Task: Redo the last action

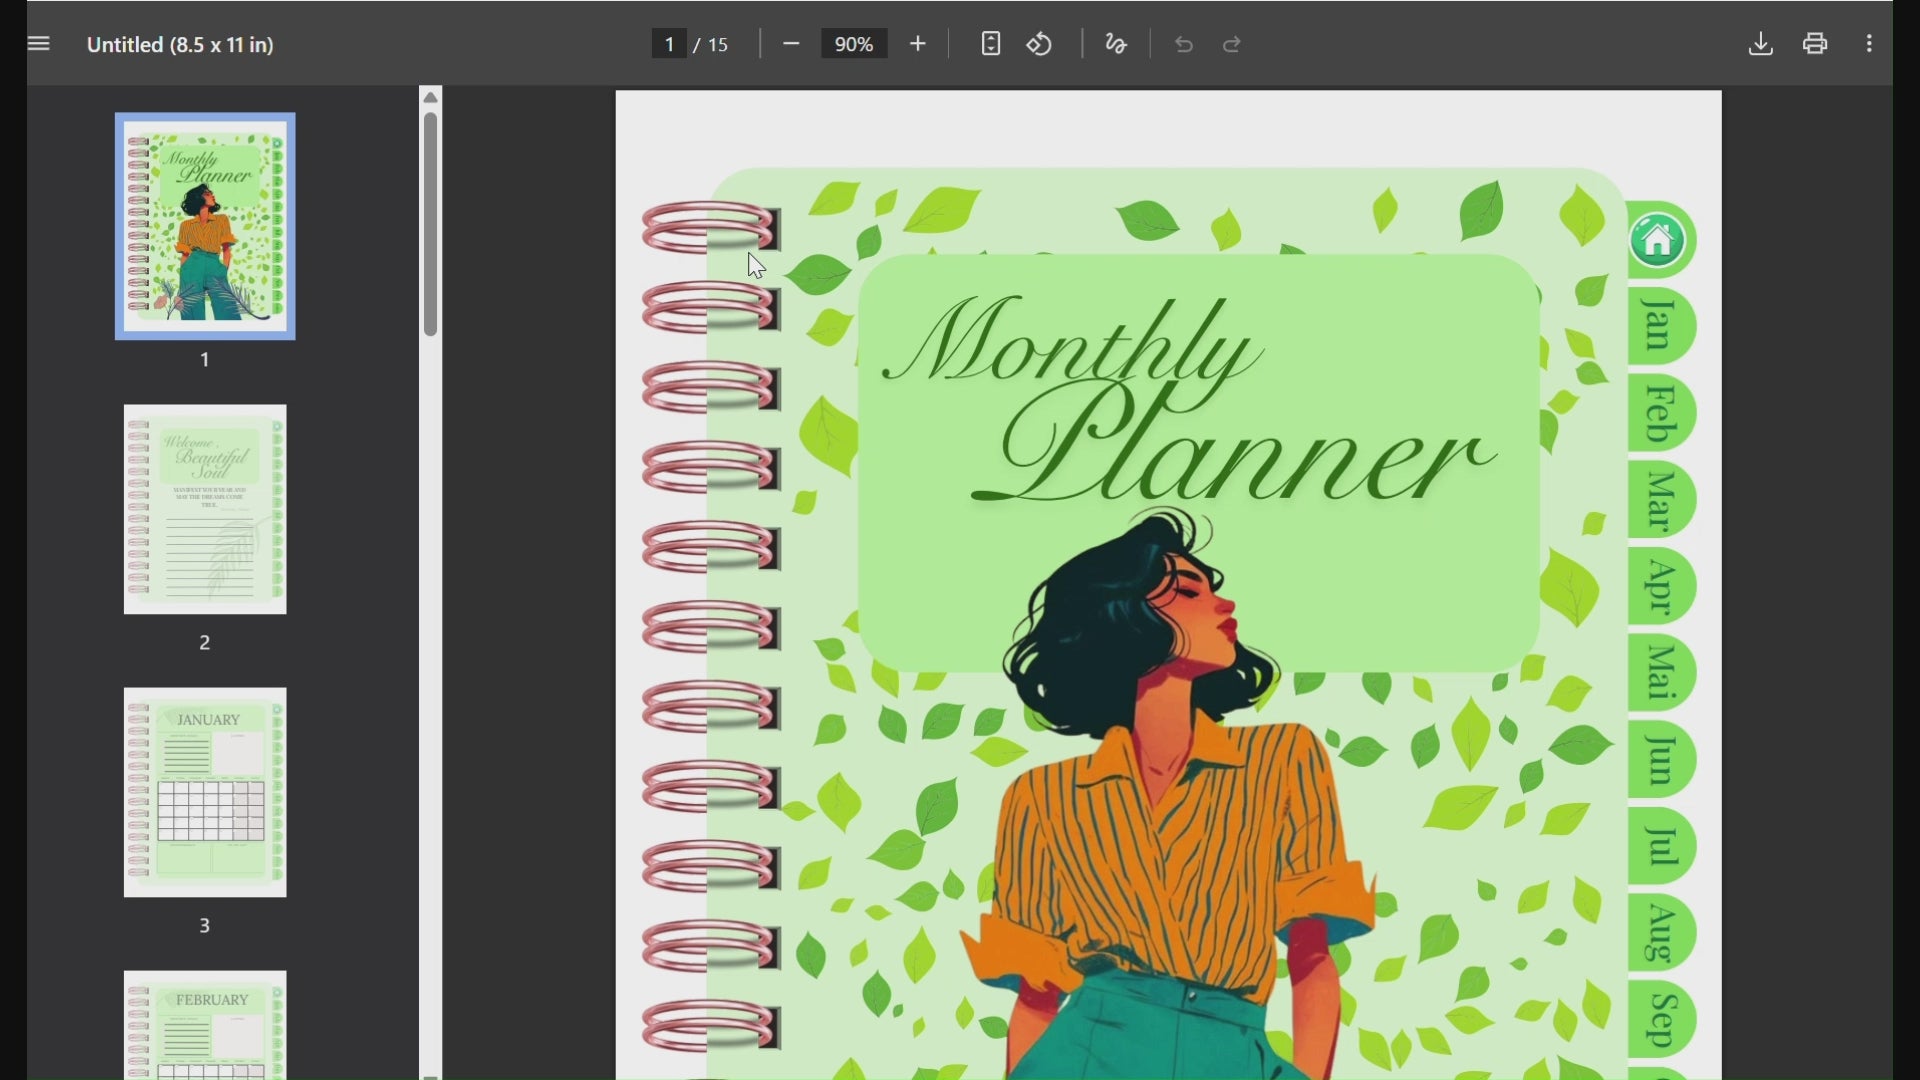Action: pos(1231,44)
